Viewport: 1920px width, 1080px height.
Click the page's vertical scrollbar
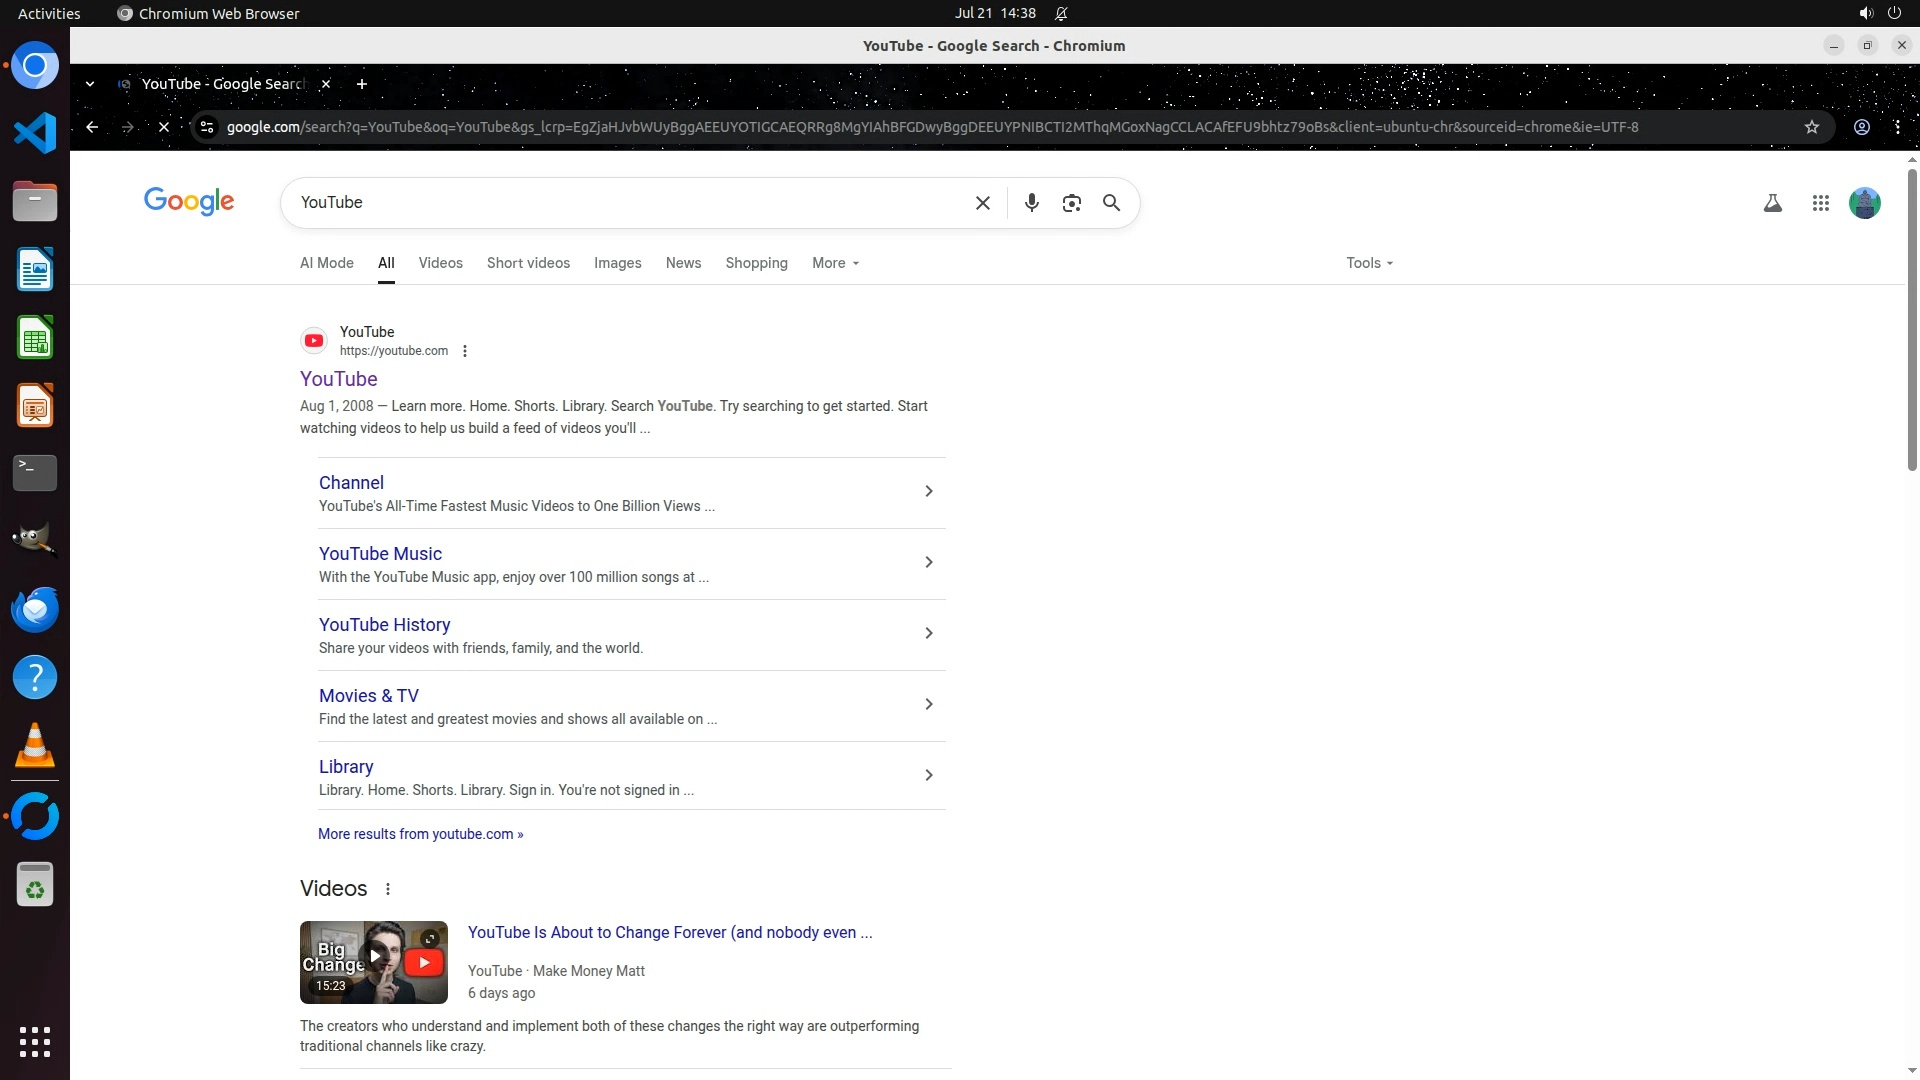(1912, 320)
